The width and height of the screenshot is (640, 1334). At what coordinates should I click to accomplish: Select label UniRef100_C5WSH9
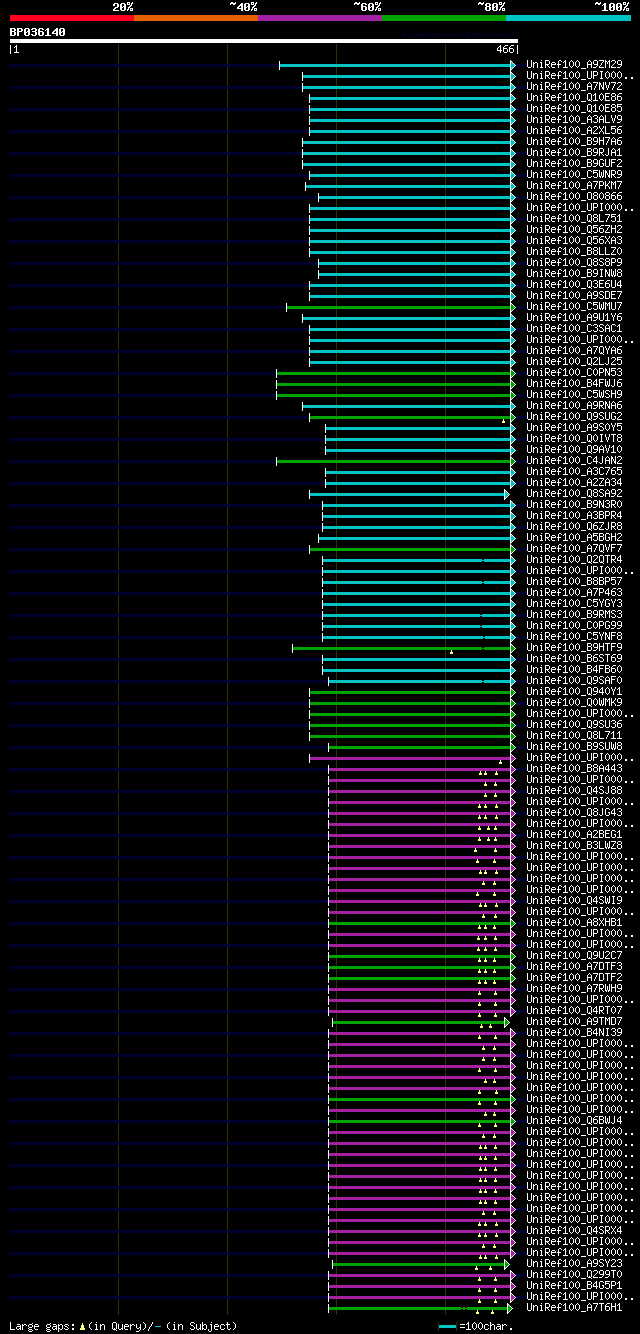pyautogui.click(x=574, y=395)
